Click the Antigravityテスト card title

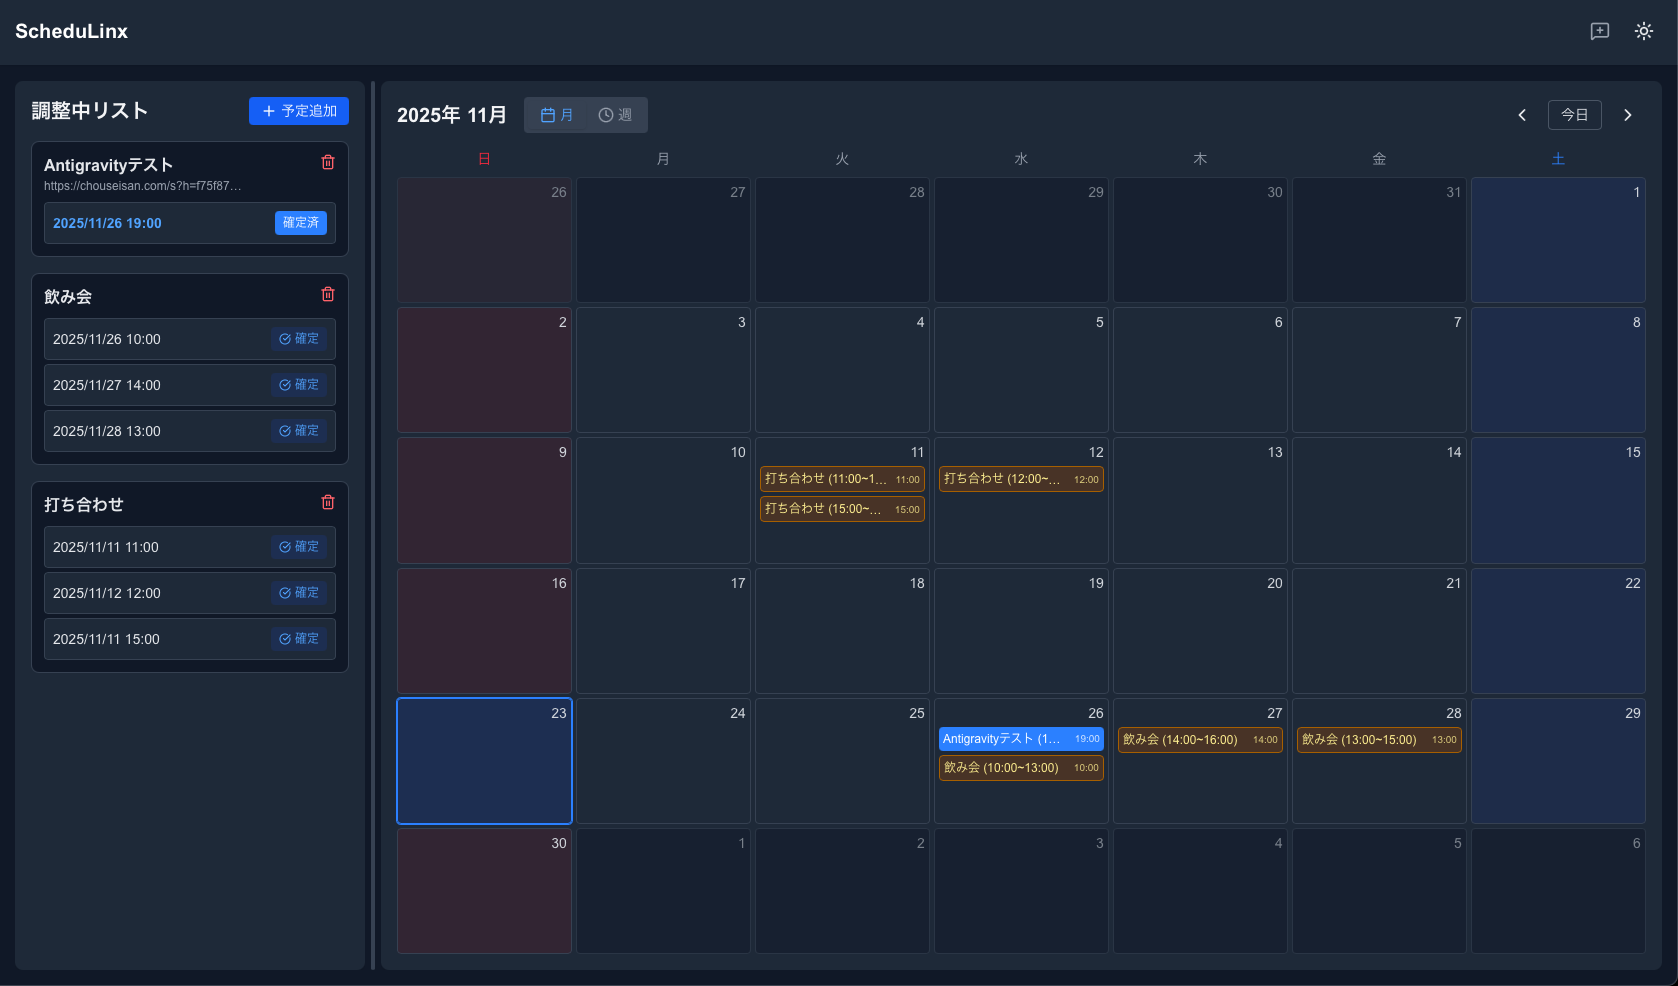pyautogui.click(x=108, y=165)
